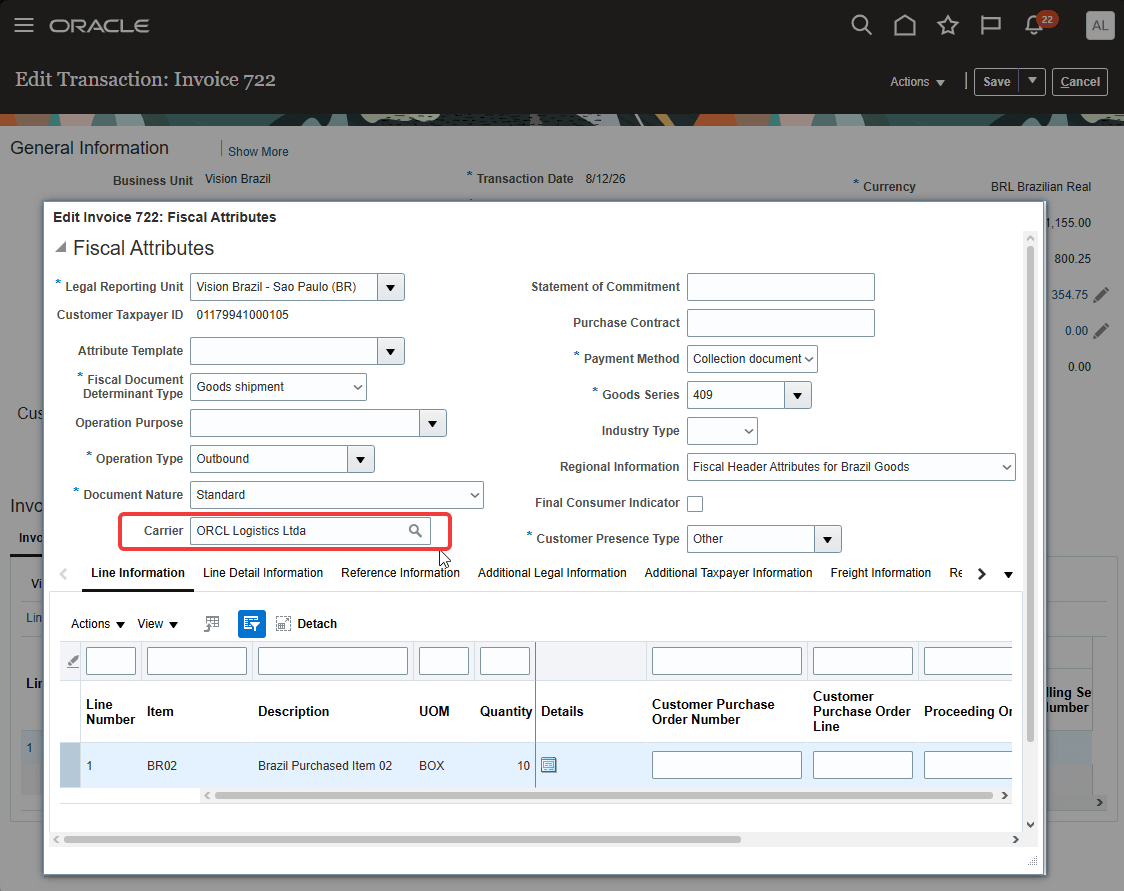The image size is (1124, 891).
Task: Click the search magnifier icon in header
Action: tap(861, 25)
